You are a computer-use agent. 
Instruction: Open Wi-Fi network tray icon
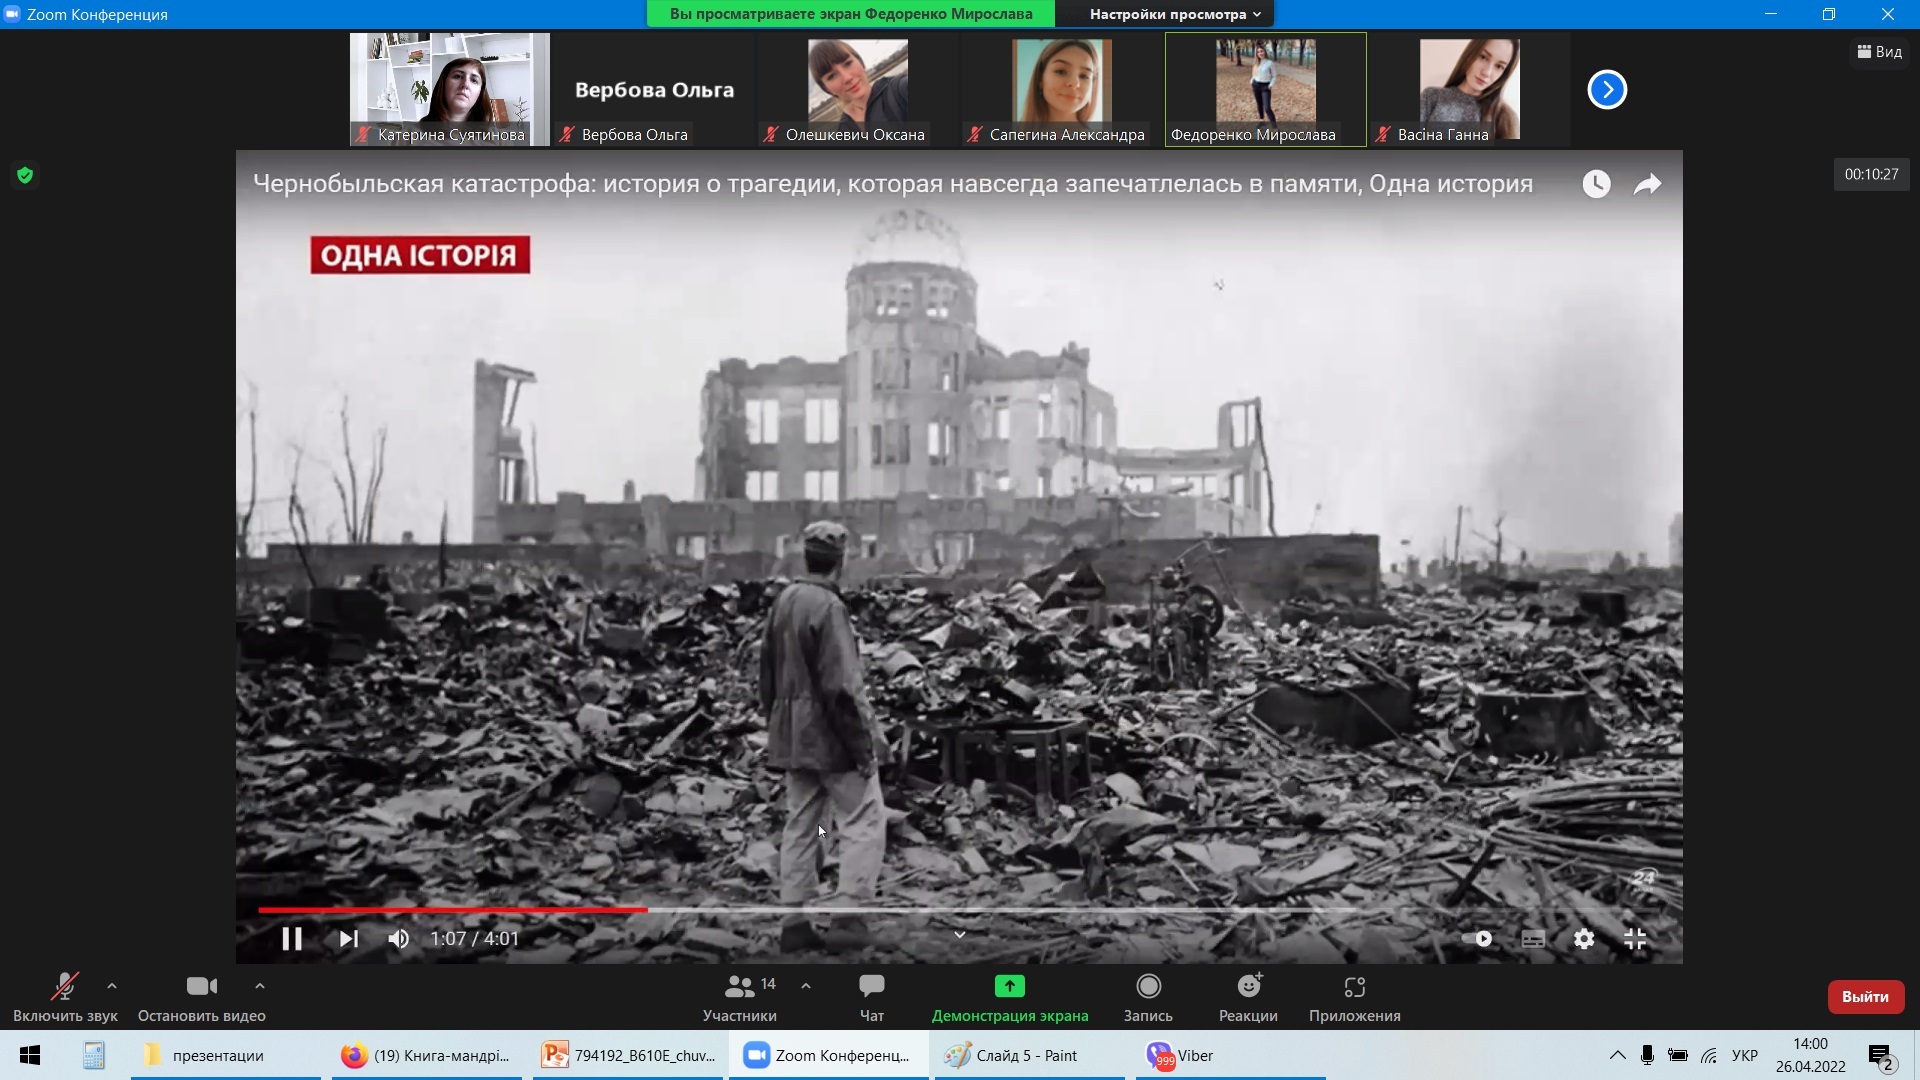point(1709,1055)
